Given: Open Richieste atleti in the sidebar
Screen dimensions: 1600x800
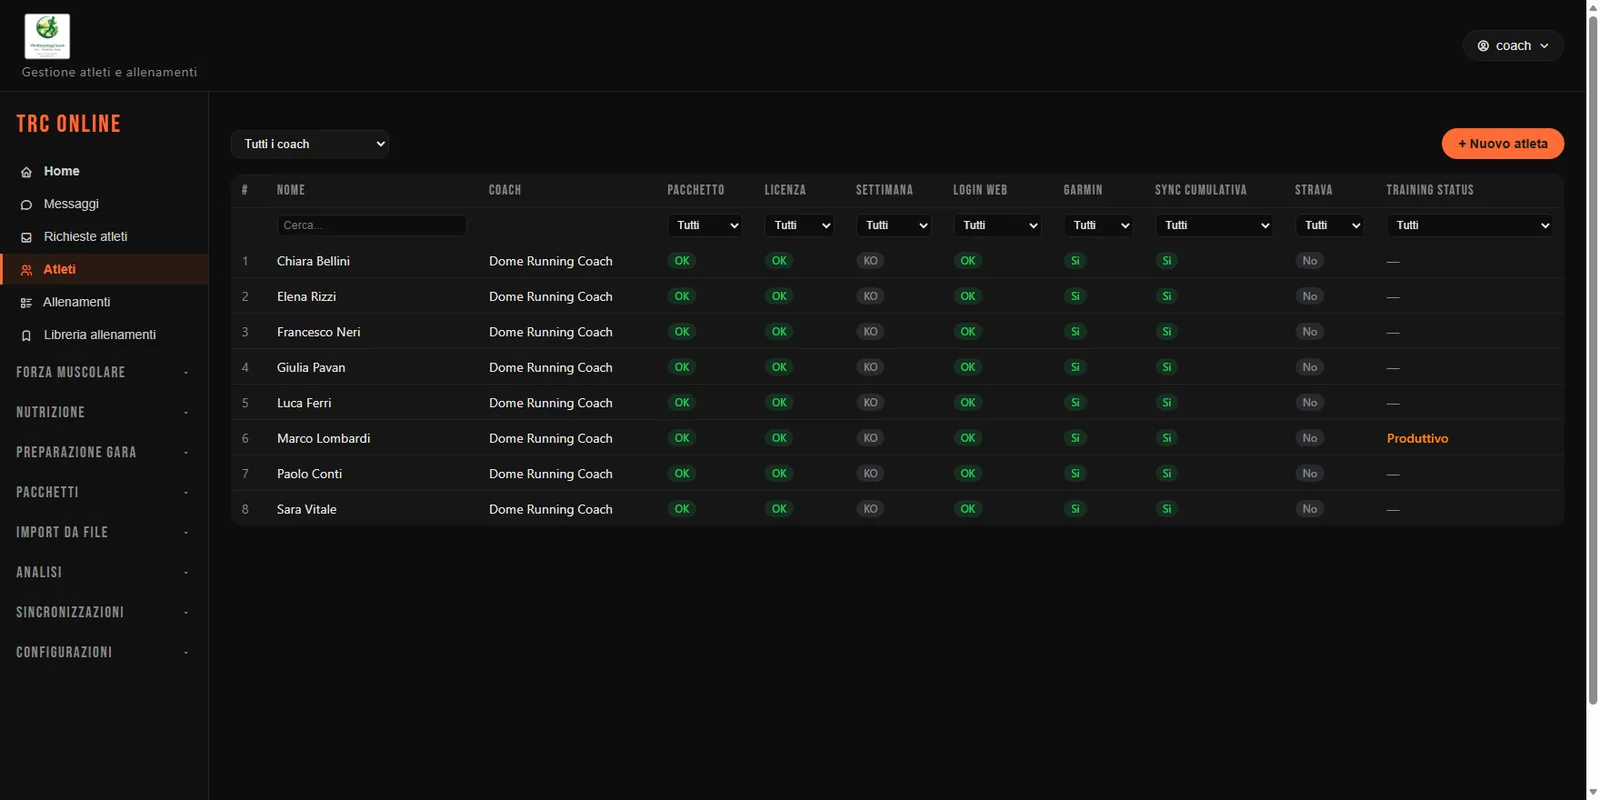Looking at the screenshot, I should [x=104, y=237].
